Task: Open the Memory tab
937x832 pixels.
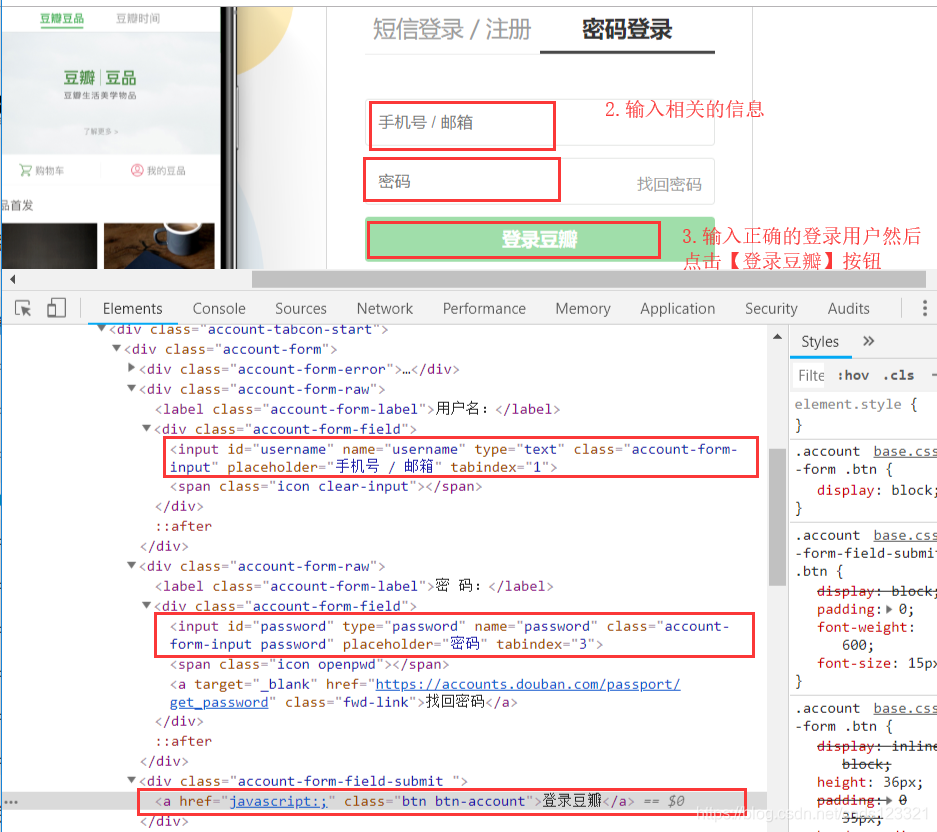Action: 583,308
